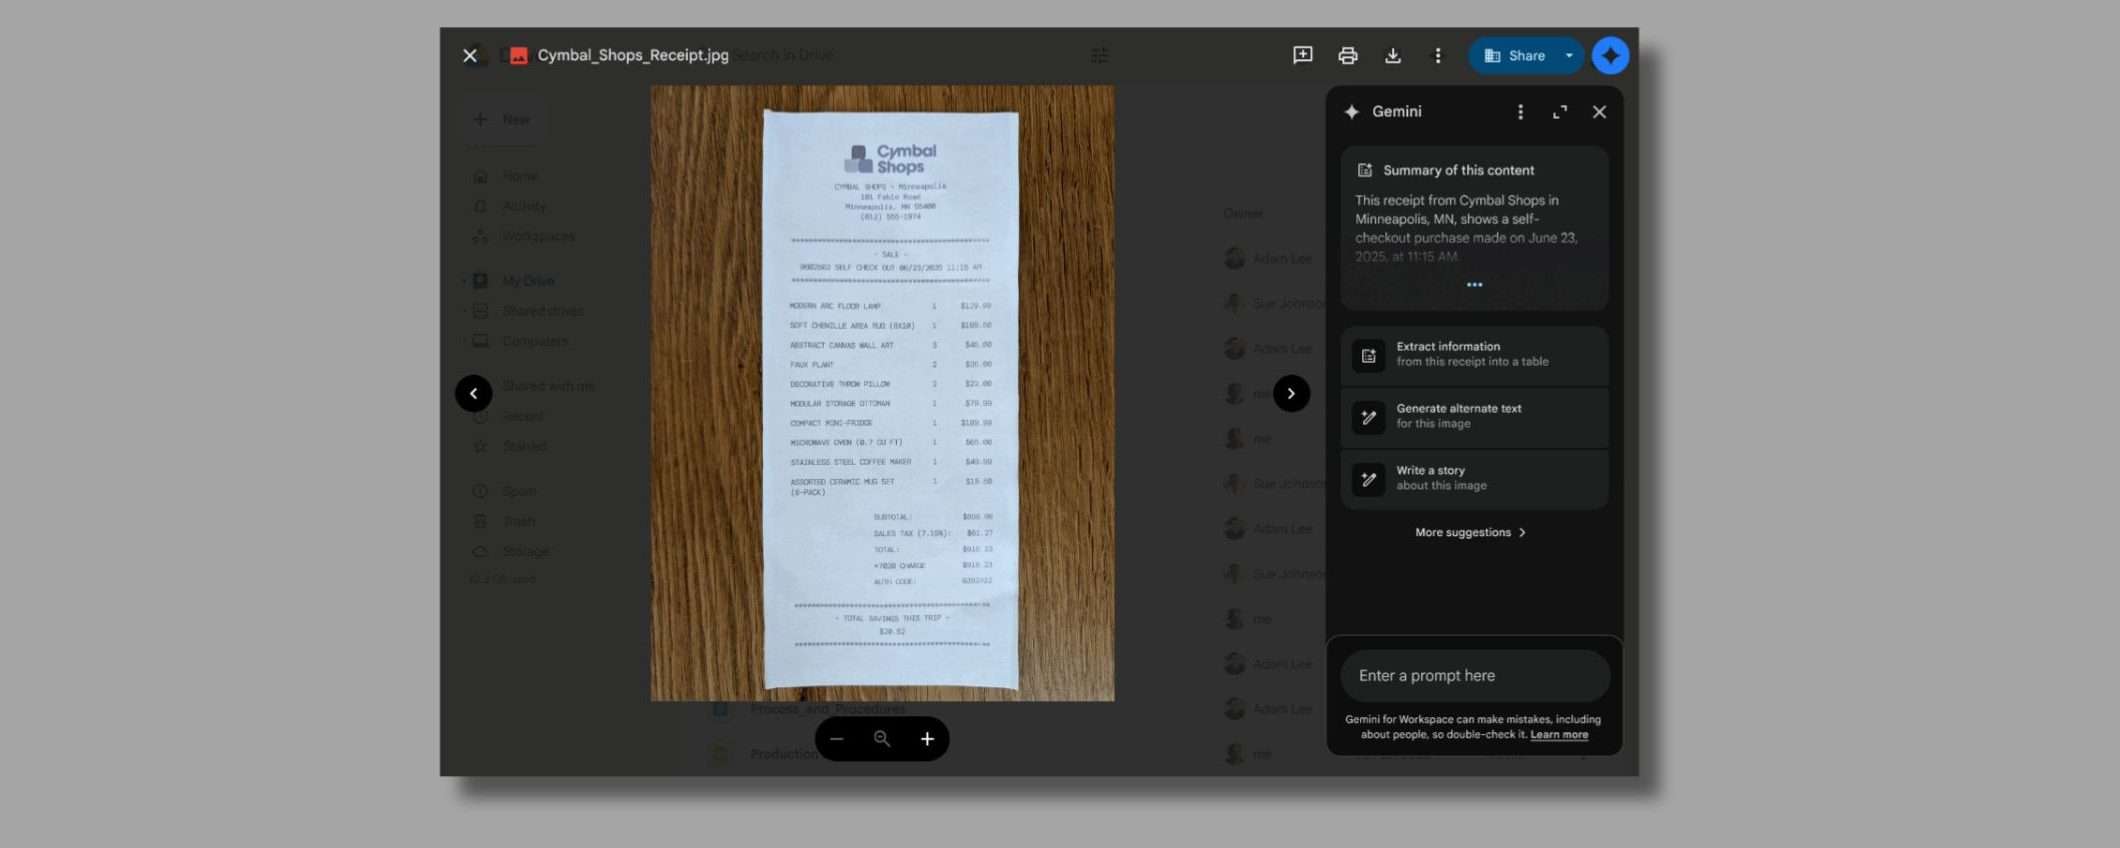Viewport: 2120px width, 848px height.
Task: Expand the Share dropdown arrow
Action: [1569, 55]
